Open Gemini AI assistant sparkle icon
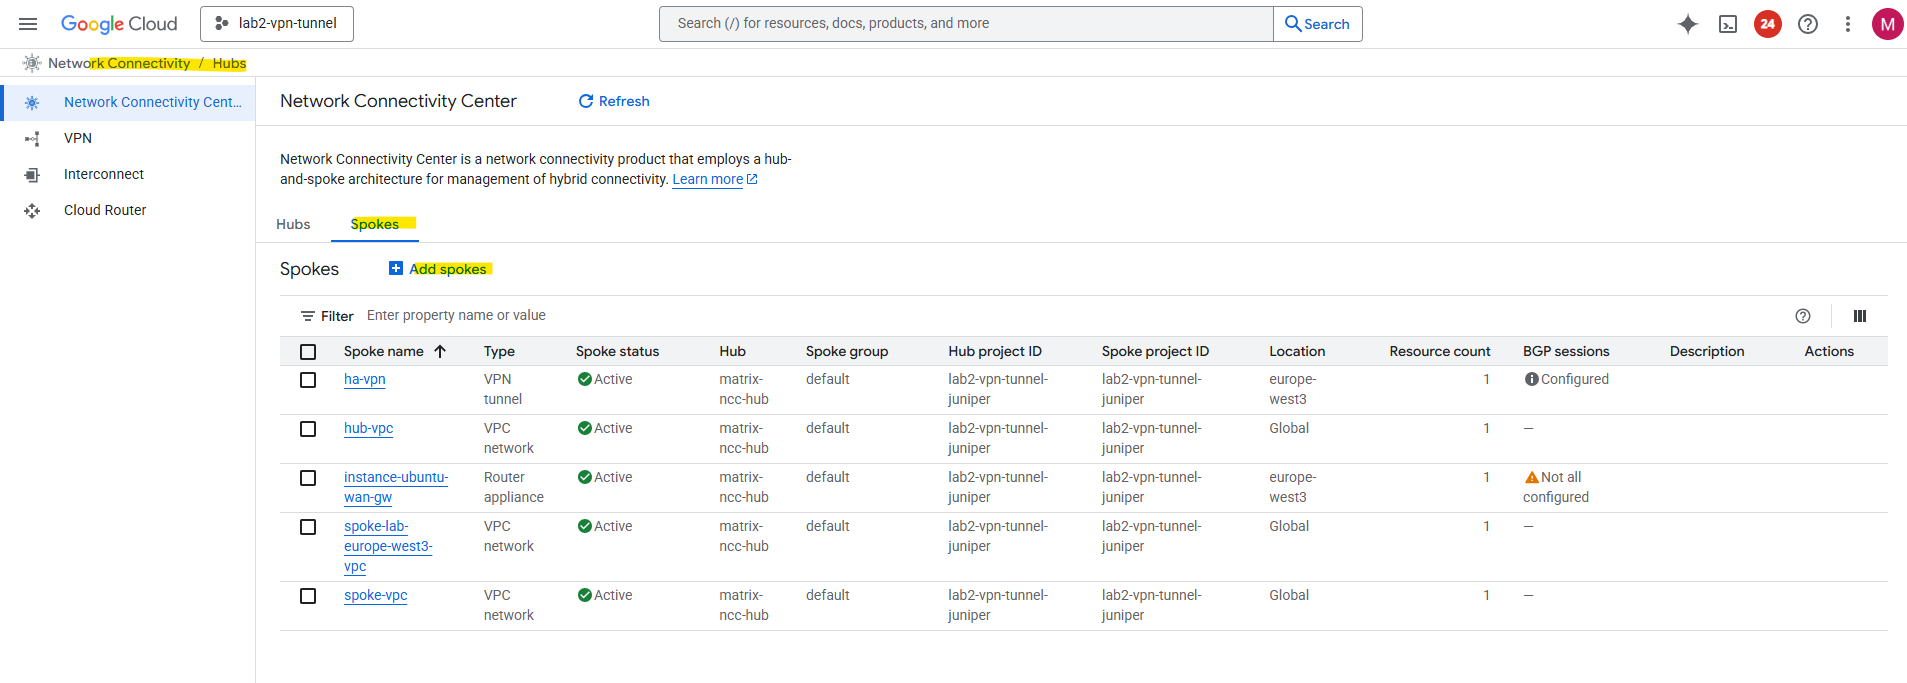 tap(1688, 24)
